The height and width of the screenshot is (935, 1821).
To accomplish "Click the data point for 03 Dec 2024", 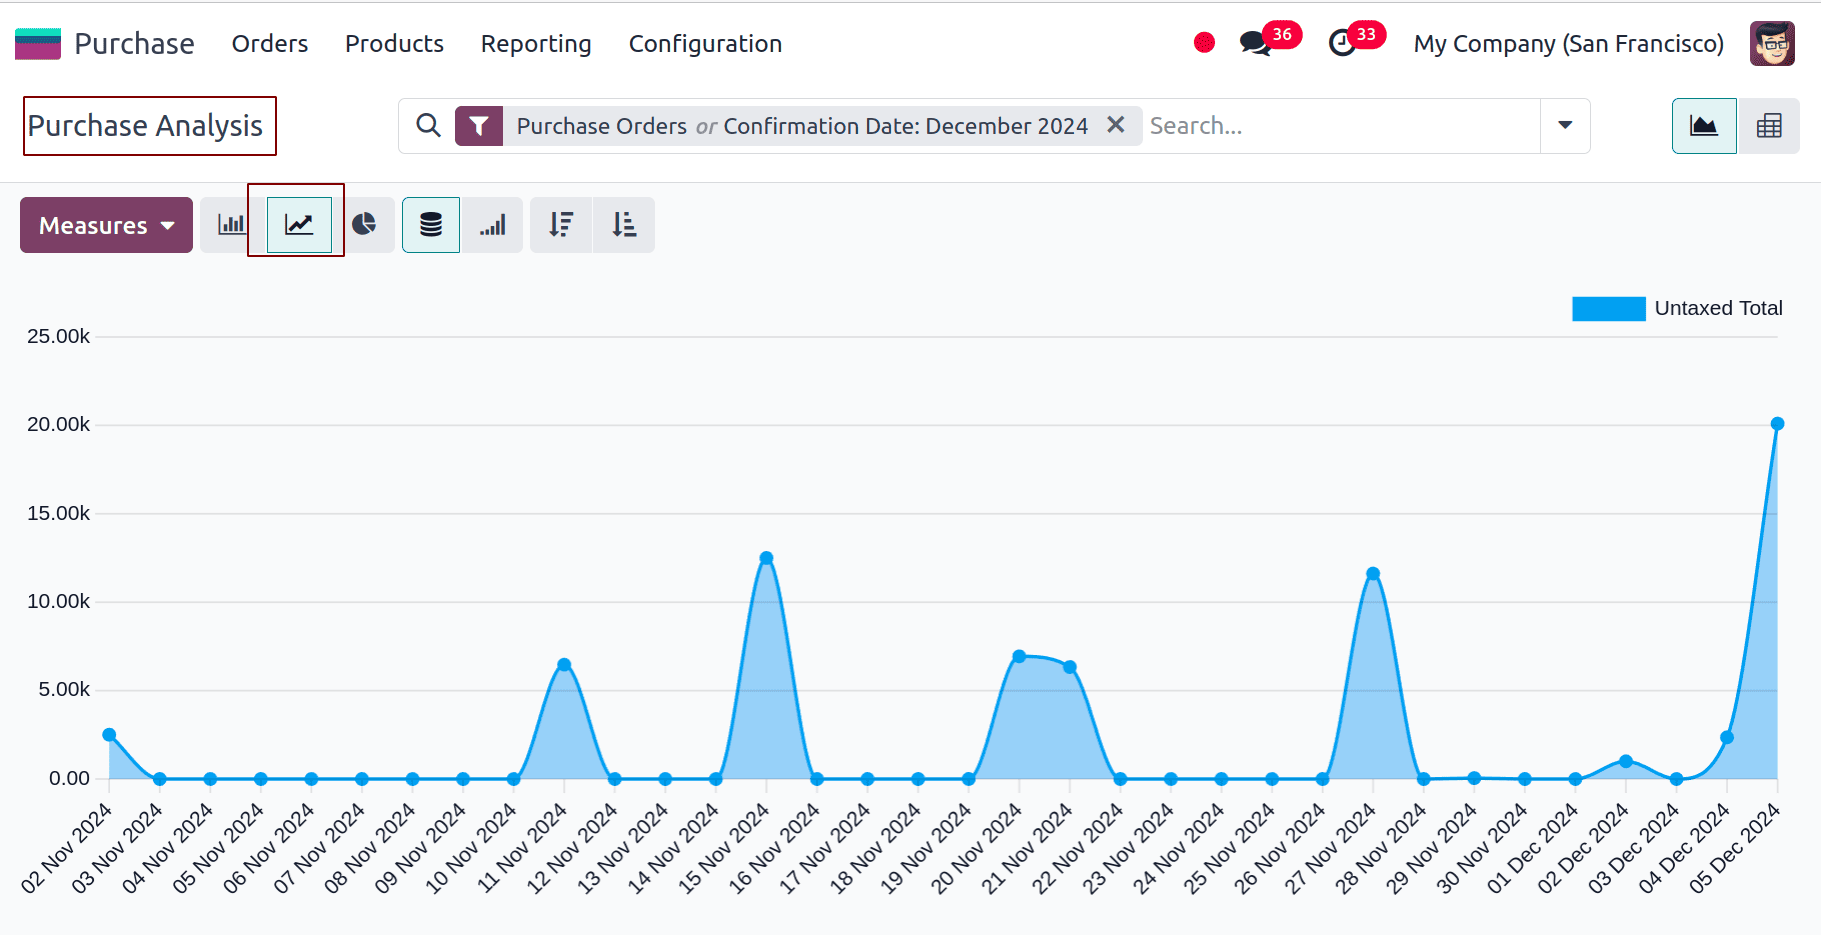I will tap(1676, 779).
